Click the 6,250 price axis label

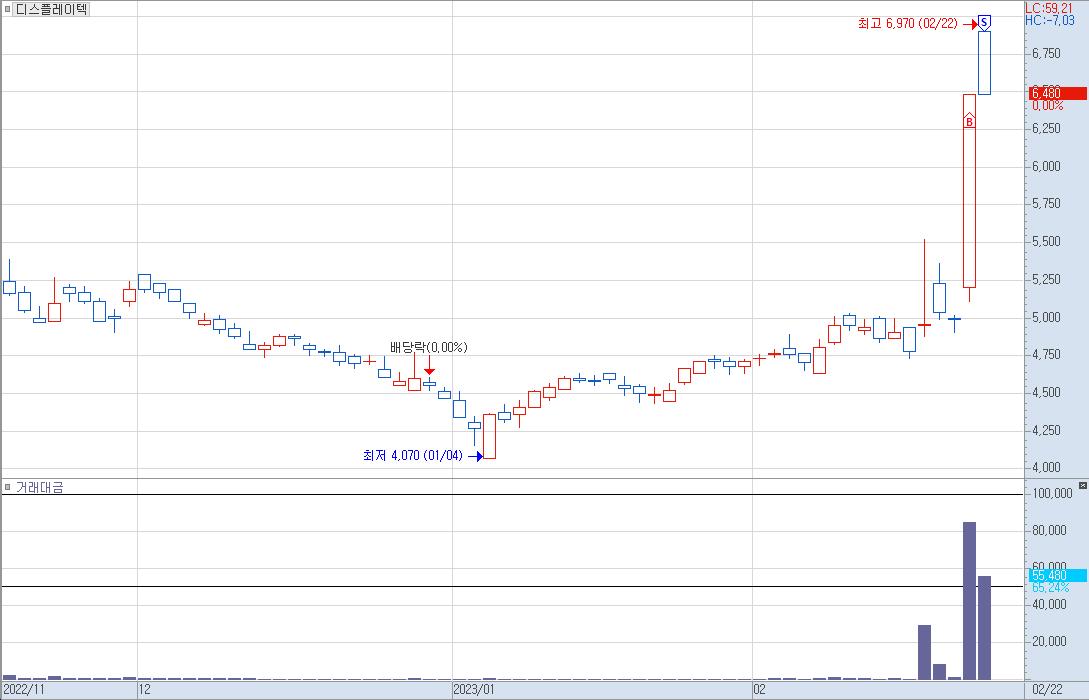coord(1046,128)
